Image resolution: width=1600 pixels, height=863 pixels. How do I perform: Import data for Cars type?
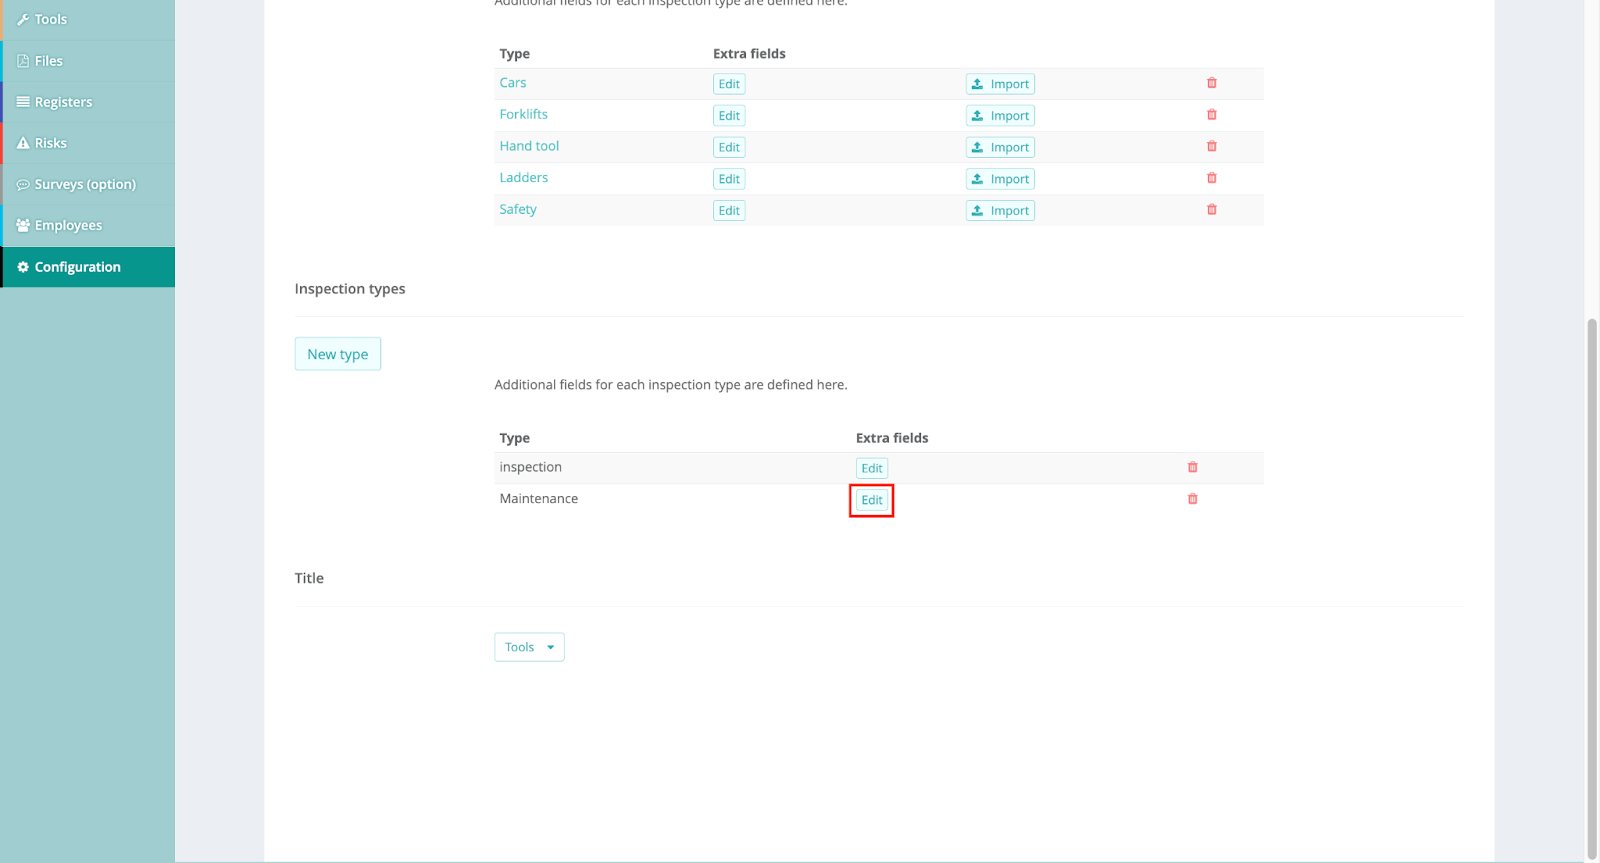(x=1000, y=84)
